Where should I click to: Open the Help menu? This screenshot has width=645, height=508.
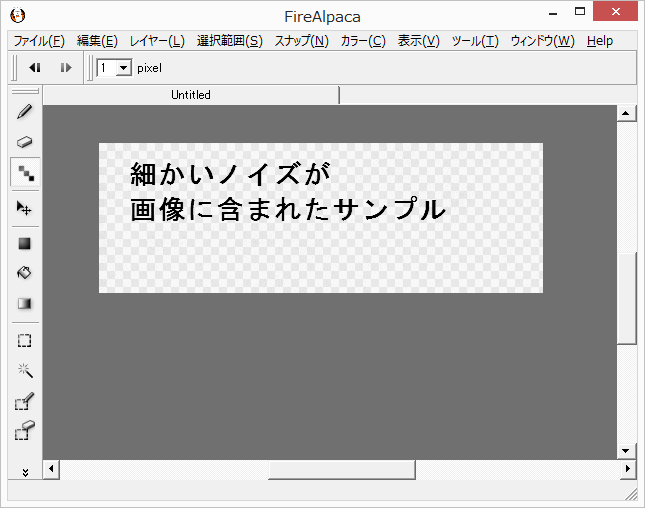(x=600, y=41)
